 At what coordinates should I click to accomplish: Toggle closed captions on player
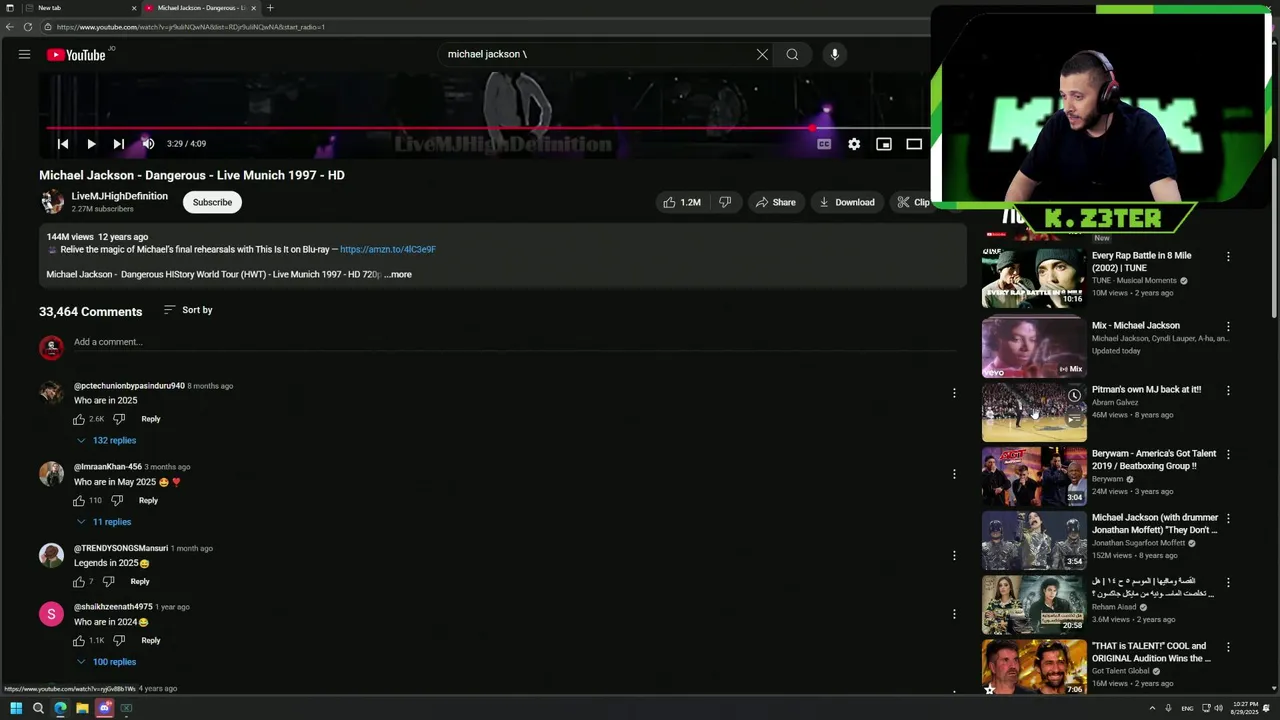pyautogui.click(x=824, y=144)
